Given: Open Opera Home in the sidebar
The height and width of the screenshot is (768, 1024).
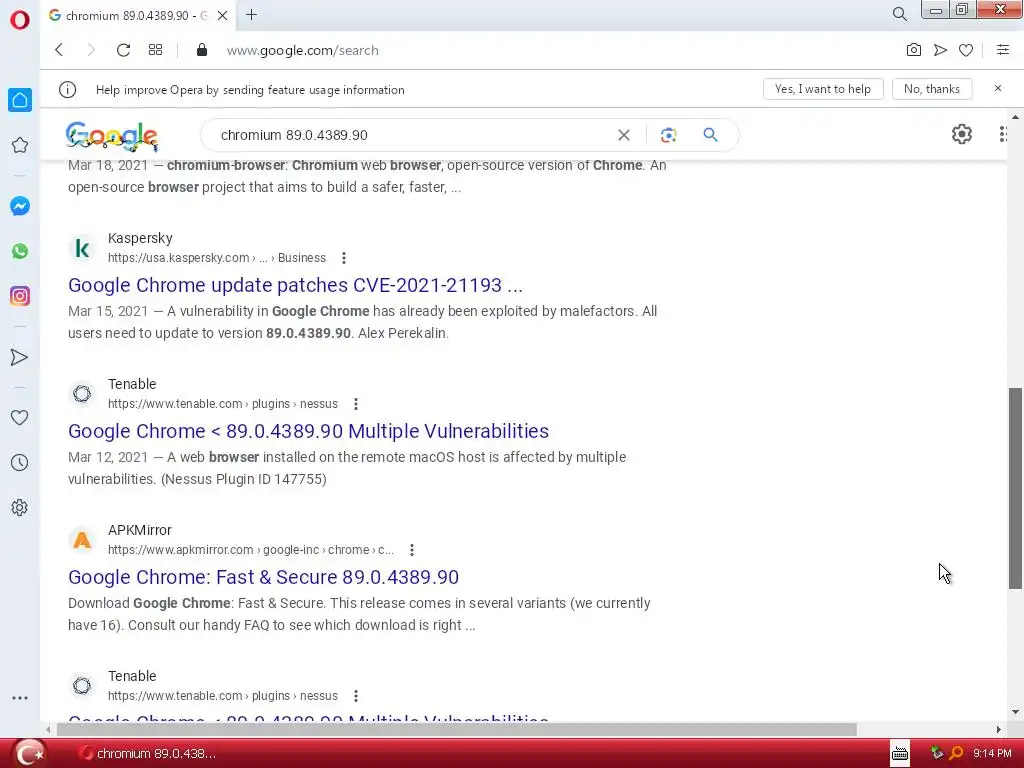Looking at the screenshot, I should click(x=20, y=100).
